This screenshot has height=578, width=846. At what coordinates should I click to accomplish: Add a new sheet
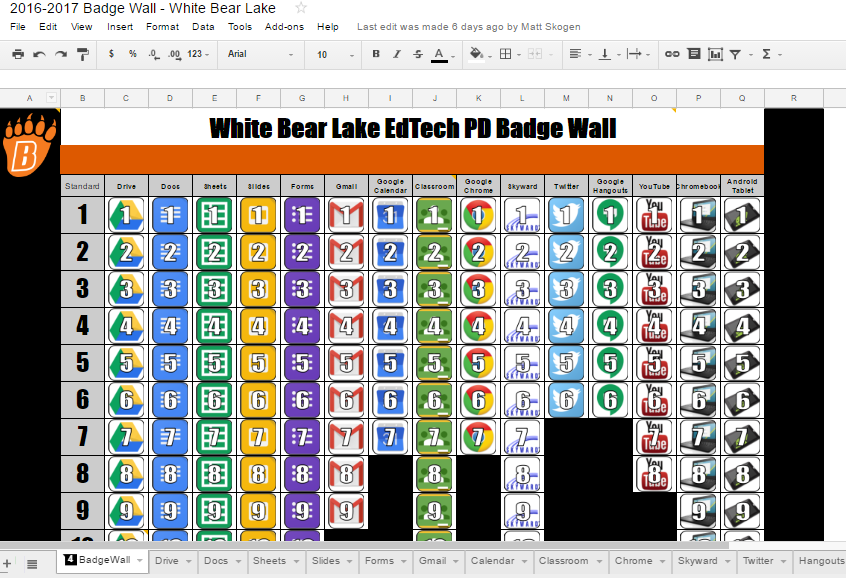[7, 564]
